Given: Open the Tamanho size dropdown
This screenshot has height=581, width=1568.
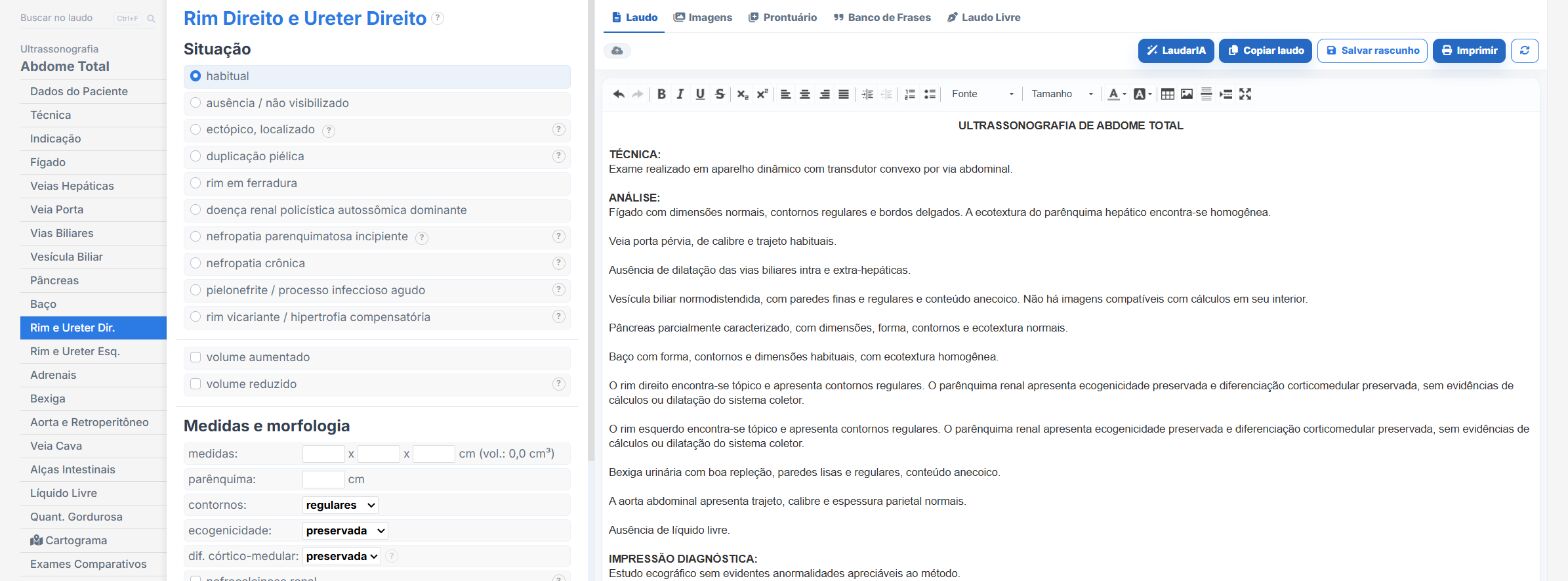Looking at the screenshot, I should 1062,94.
